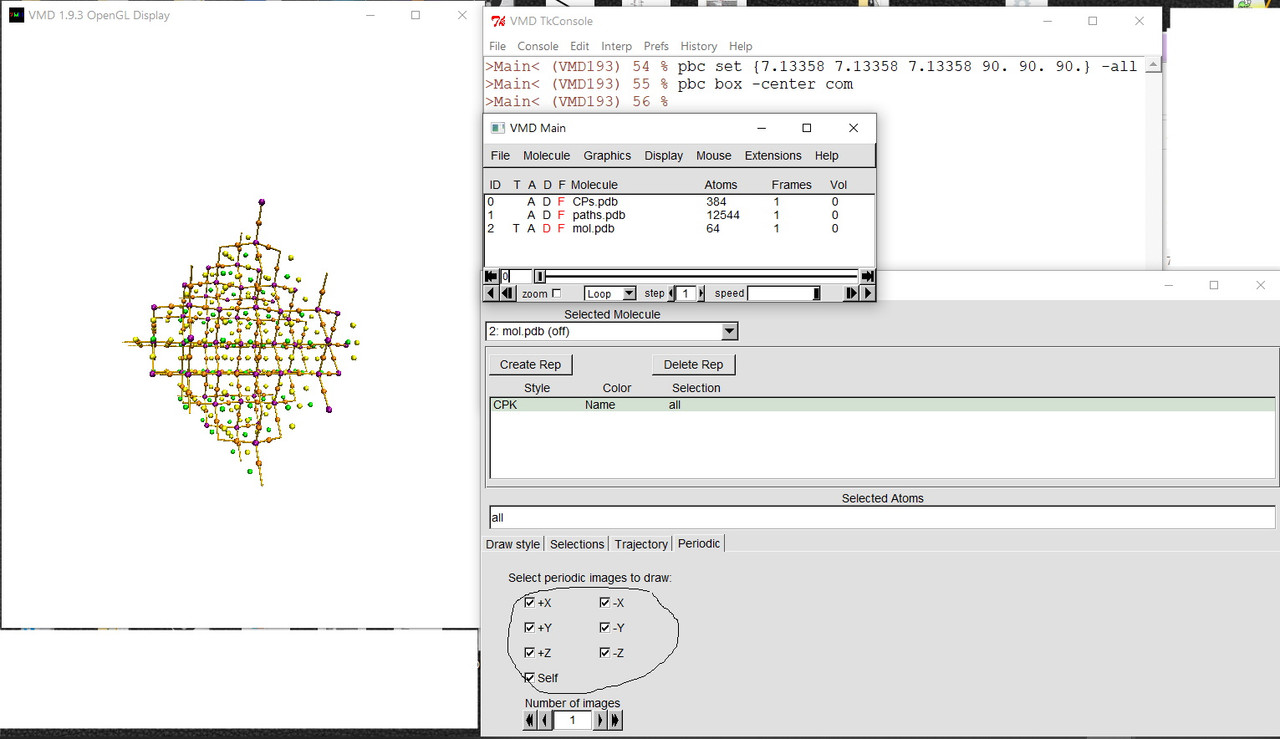Toggle the Self periodic image checkbox
Viewport: 1280px width, 739px height.
(x=529, y=677)
